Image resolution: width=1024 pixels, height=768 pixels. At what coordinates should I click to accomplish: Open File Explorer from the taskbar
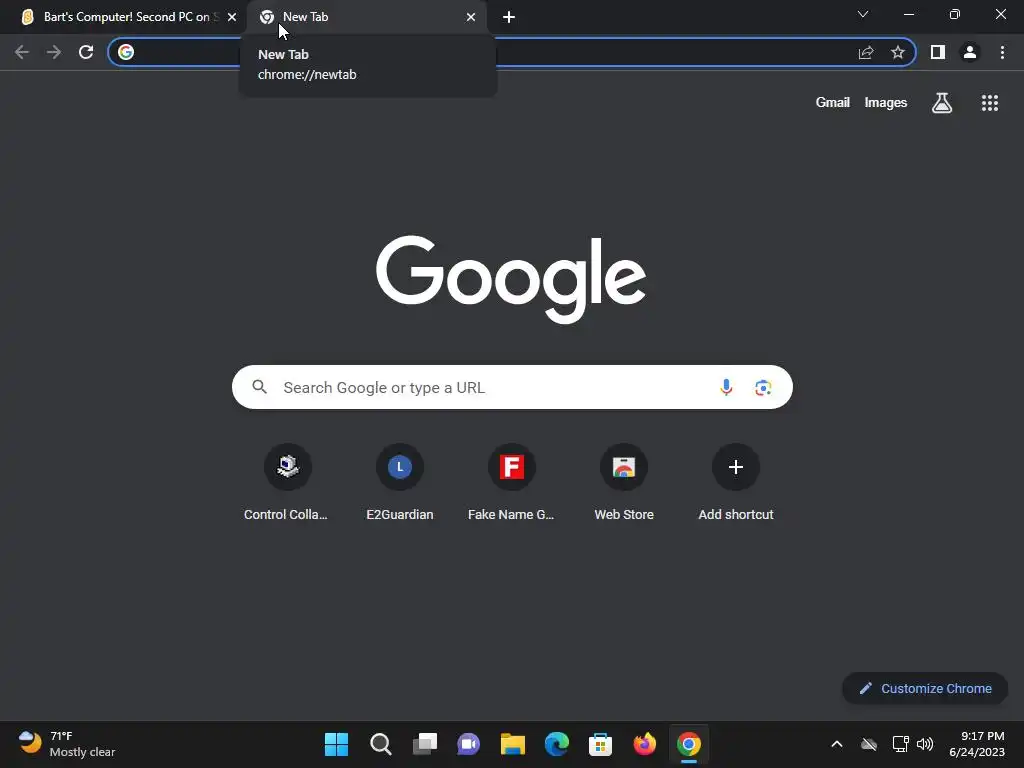point(513,744)
